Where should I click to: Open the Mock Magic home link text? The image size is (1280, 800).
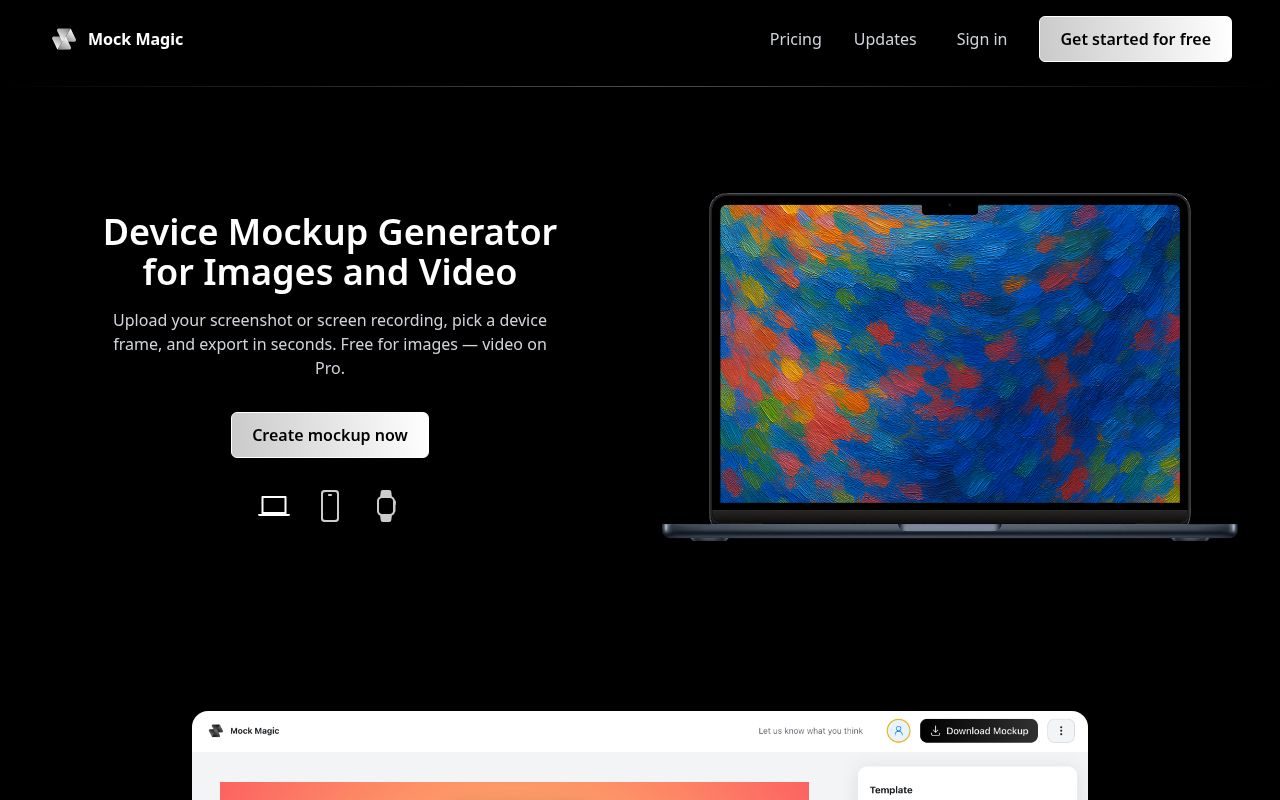tap(135, 39)
